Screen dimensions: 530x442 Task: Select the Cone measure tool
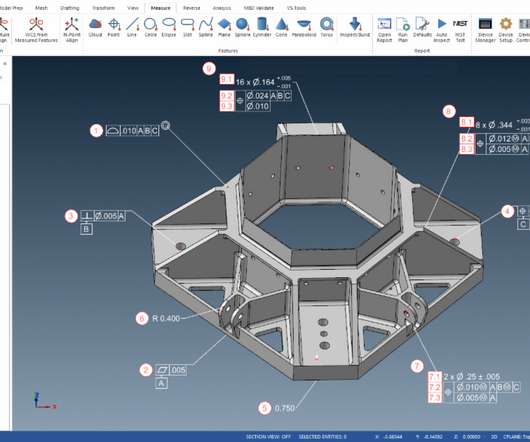pos(281,27)
